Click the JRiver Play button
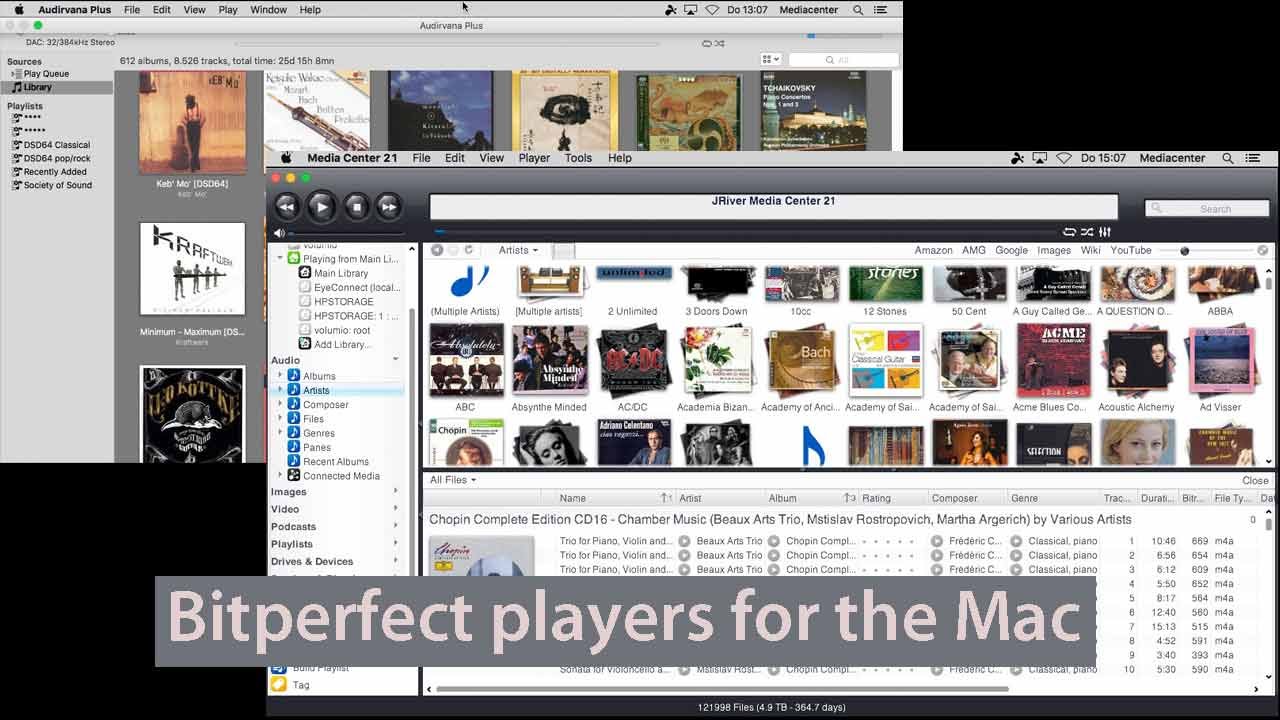The image size is (1280, 720). tap(321, 207)
